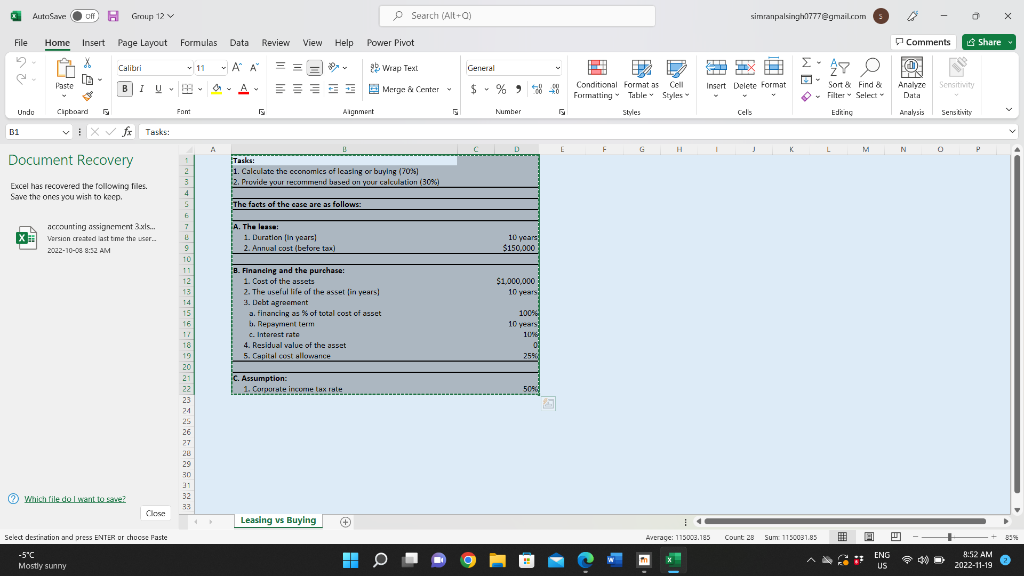Viewport: 1024px width, 576px height.
Task: Click the AutoSum sigma icon
Action: (807, 63)
